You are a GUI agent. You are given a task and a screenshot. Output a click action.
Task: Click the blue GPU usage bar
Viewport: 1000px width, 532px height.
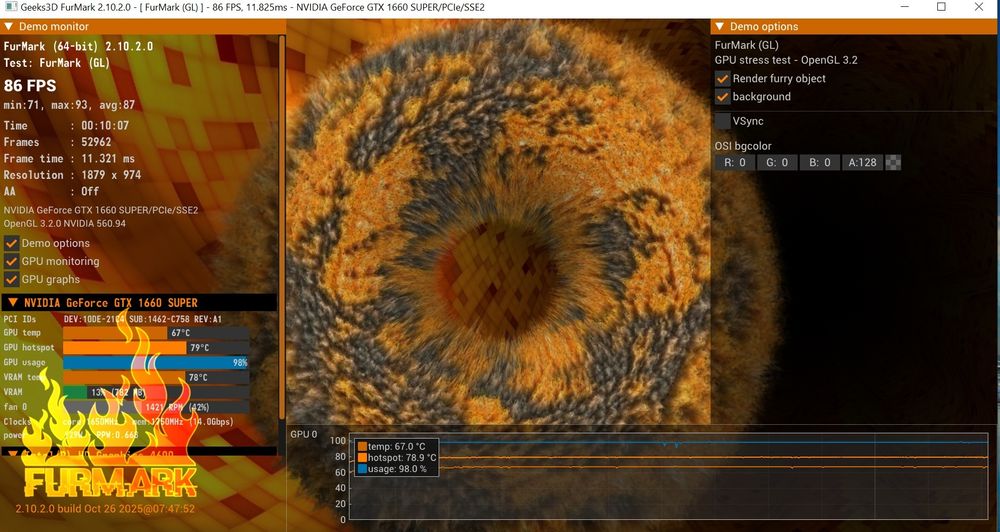156,362
